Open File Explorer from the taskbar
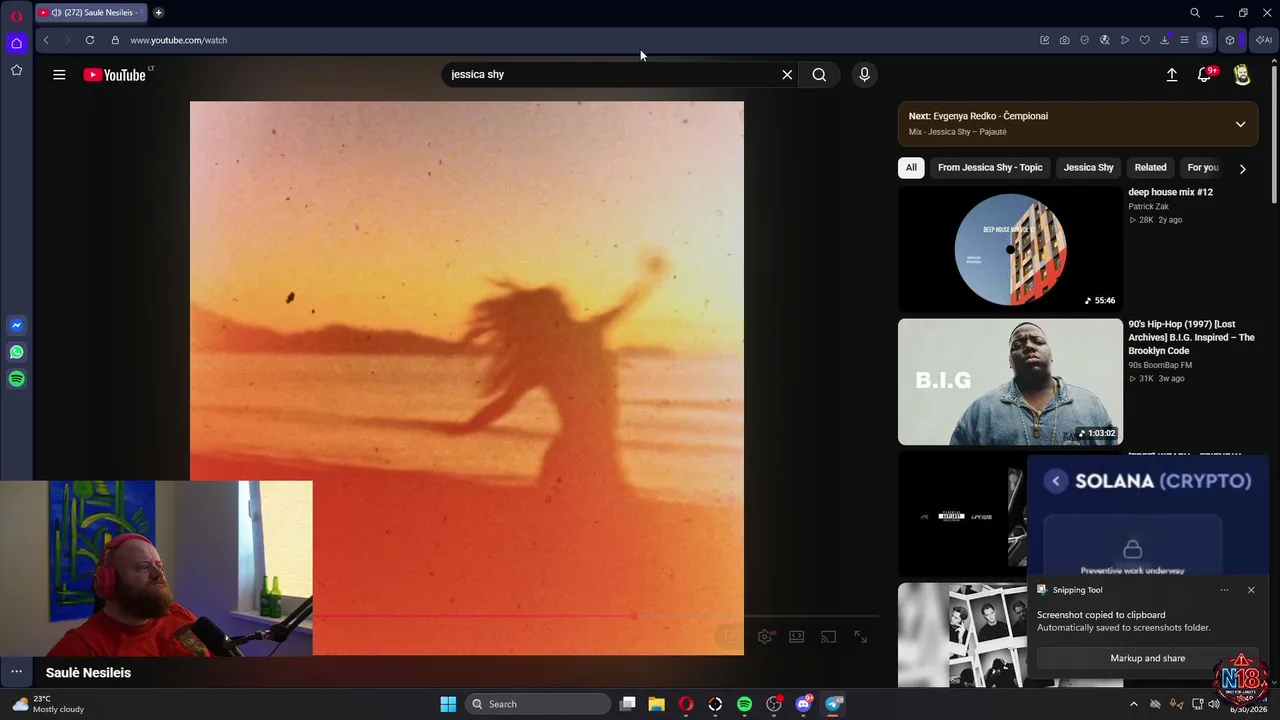The image size is (1280, 720). tap(656, 704)
